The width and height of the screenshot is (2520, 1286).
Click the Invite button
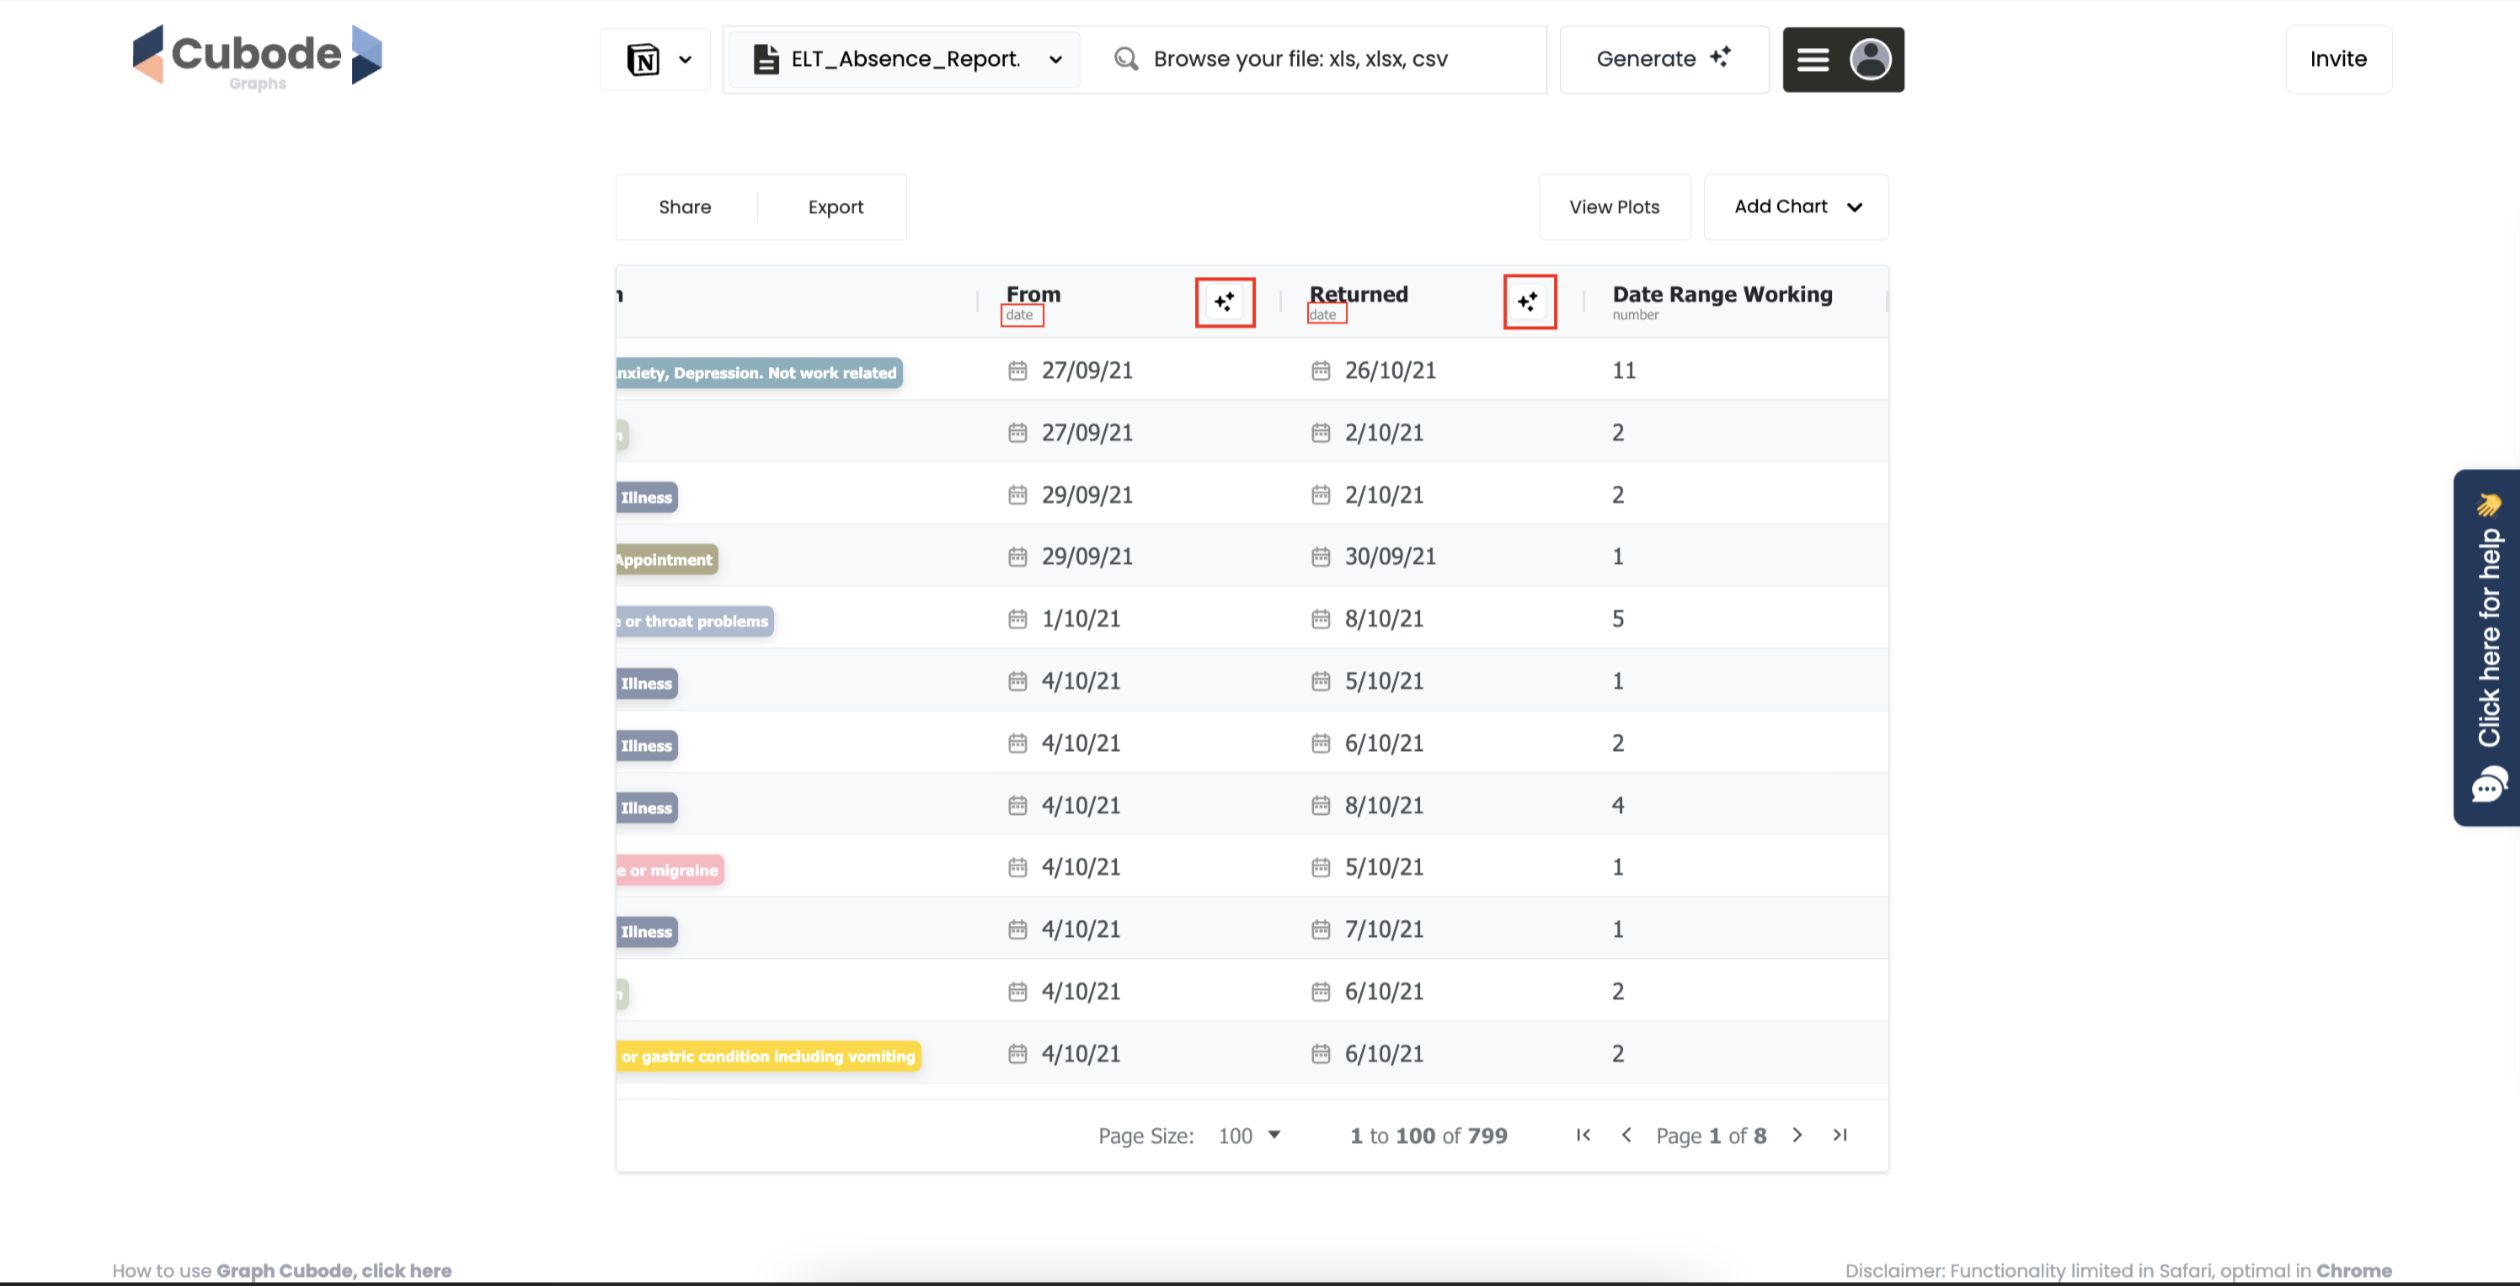(x=2338, y=59)
